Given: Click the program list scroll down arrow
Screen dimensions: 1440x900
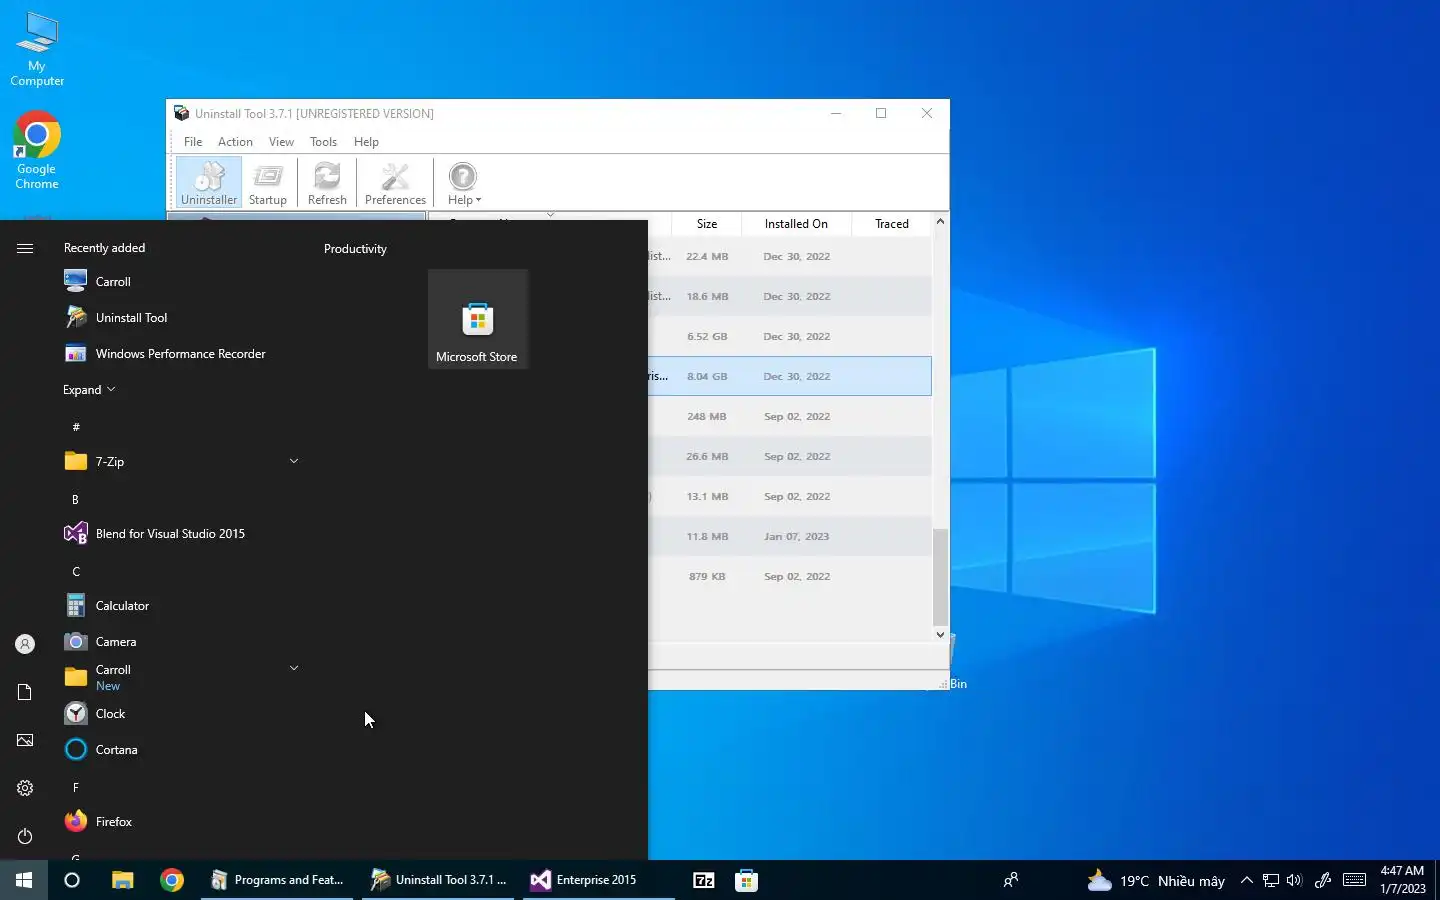Looking at the screenshot, I should click(940, 634).
